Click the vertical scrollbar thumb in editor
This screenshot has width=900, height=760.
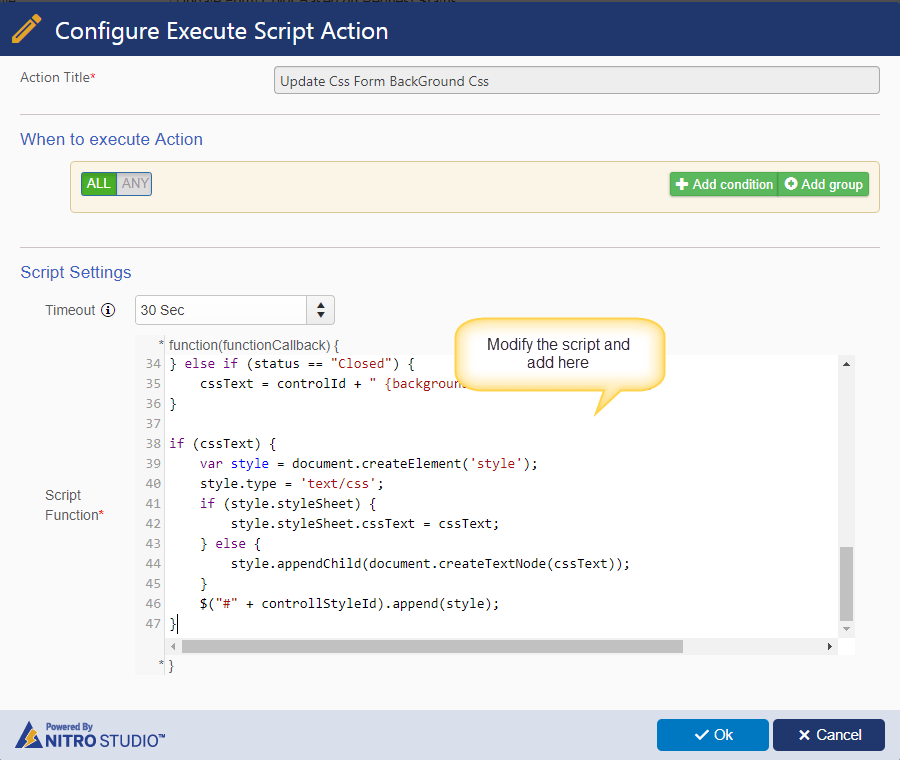click(x=846, y=584)
